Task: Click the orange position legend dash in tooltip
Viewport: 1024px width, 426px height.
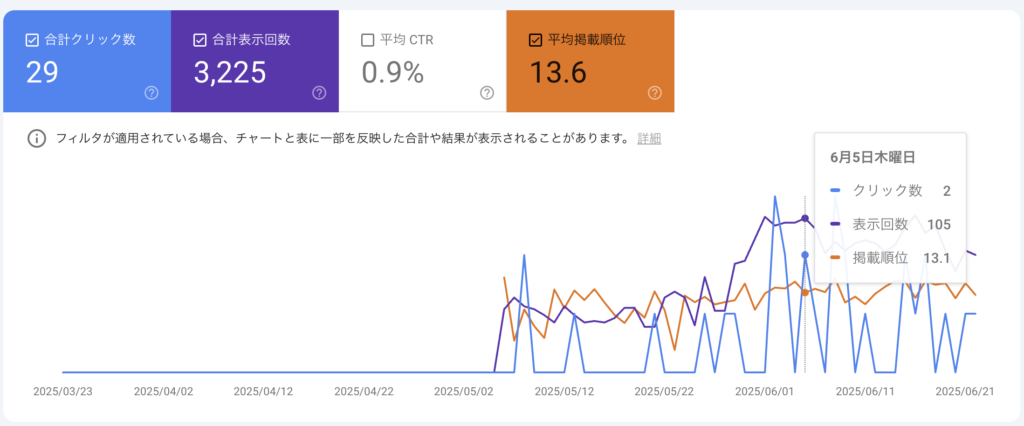Action: pos(835,257)
